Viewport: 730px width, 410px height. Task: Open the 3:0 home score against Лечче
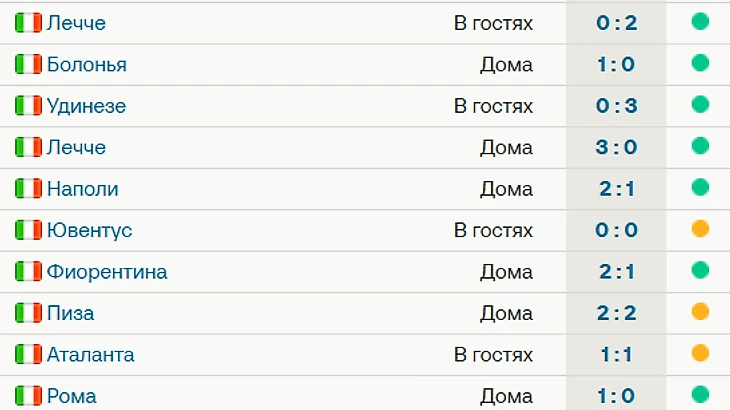(x=616, y=147)
